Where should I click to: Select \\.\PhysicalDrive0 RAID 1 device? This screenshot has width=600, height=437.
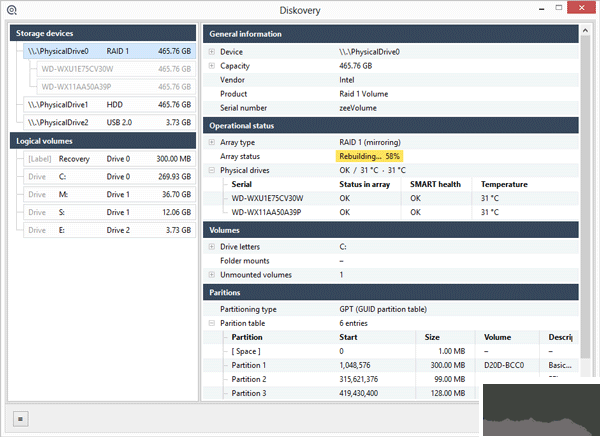tap(105, 50)
